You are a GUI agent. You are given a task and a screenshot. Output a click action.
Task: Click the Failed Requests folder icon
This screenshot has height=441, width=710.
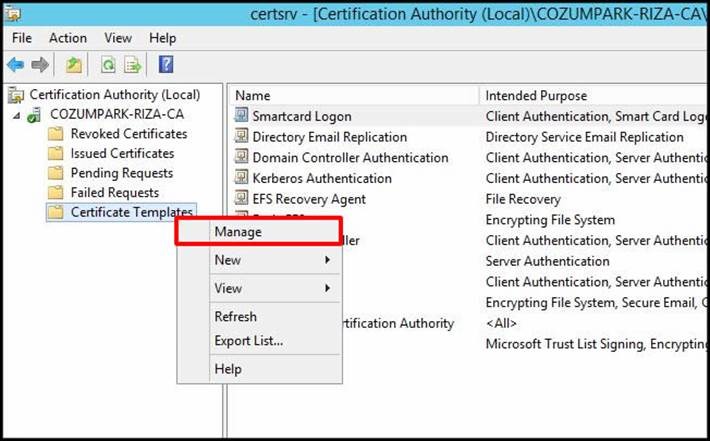[55, 193]
